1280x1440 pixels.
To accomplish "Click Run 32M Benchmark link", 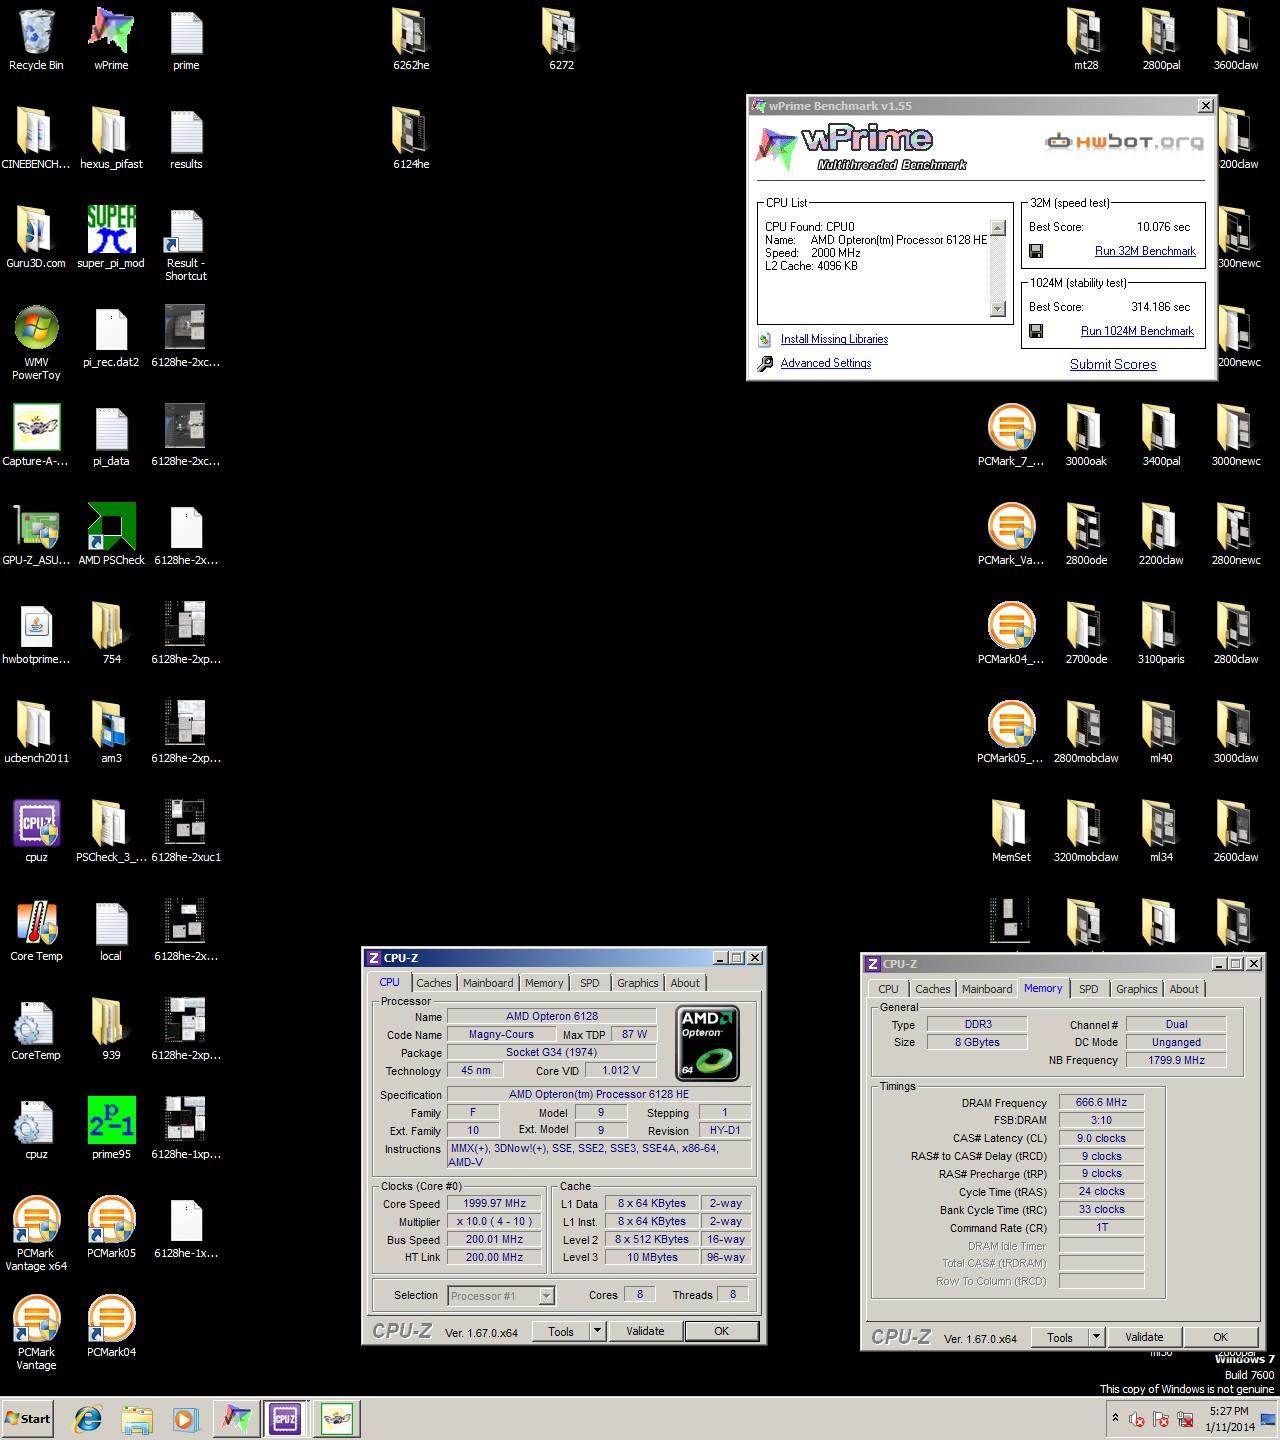I will 1145,251.
